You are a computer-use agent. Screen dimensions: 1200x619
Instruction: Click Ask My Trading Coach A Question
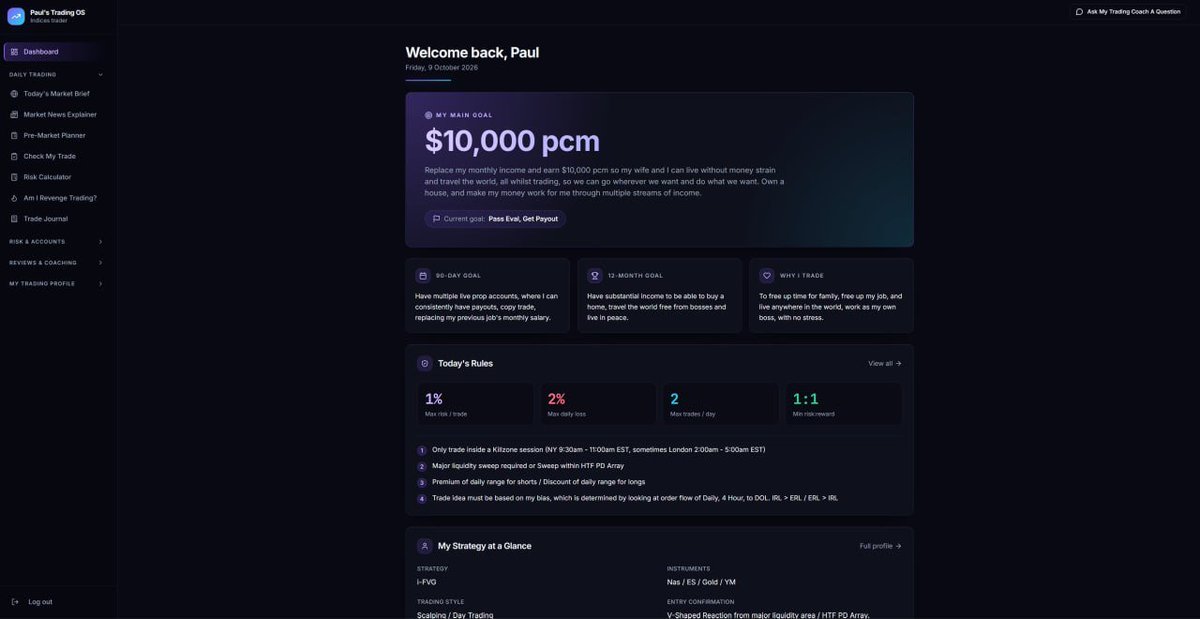(x=1128, y=12)
